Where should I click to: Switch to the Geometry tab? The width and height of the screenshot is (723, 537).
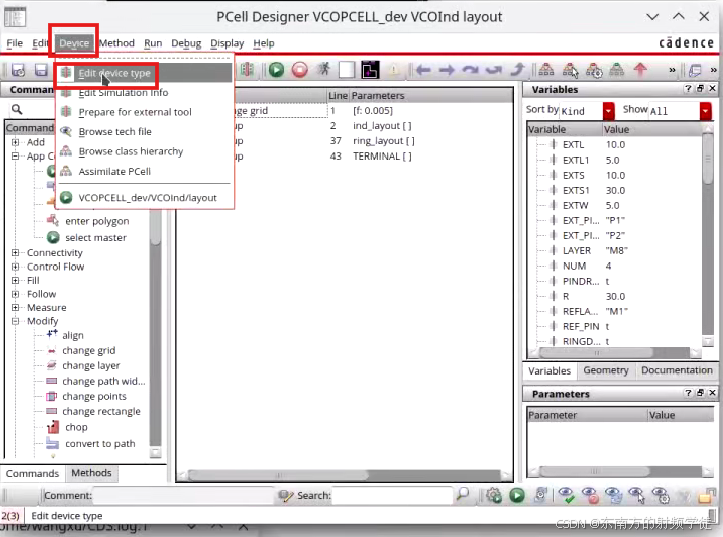pyautogui.click(x=605, y=370)
